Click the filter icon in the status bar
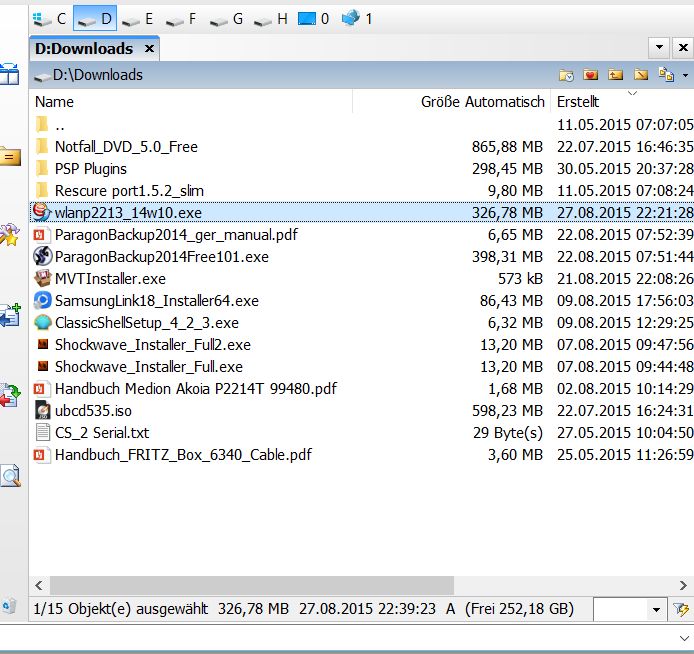 [683, 608]
